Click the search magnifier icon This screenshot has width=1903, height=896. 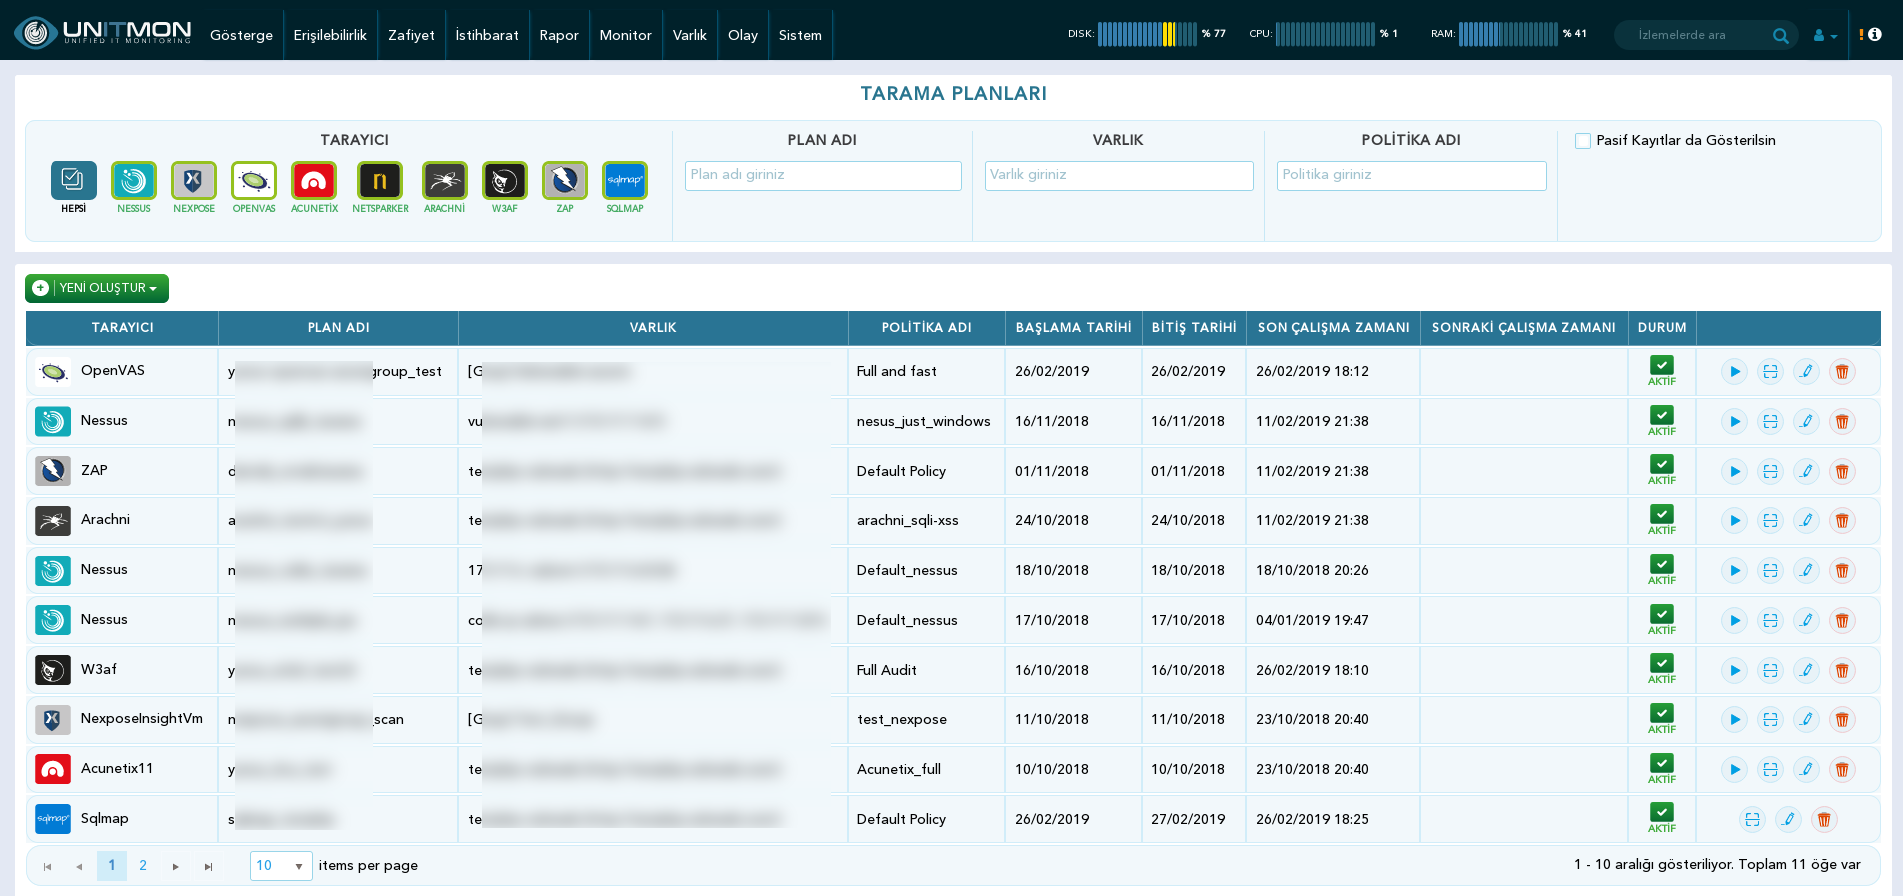(1780, 35)
